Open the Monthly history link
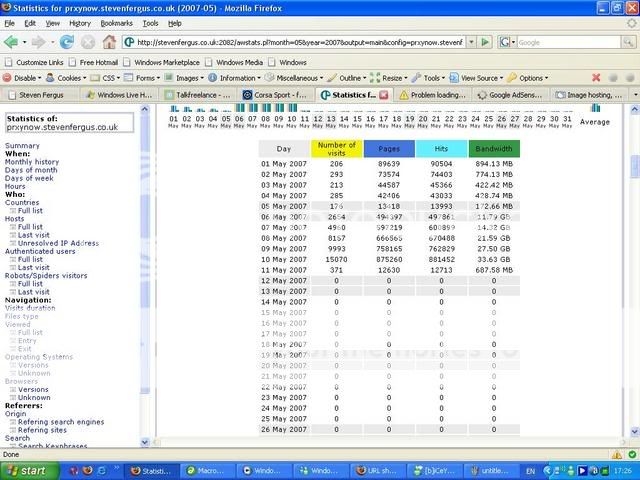The width and height of the screenshot is (640, 480). pyautogui.click(x=32, y=162)
